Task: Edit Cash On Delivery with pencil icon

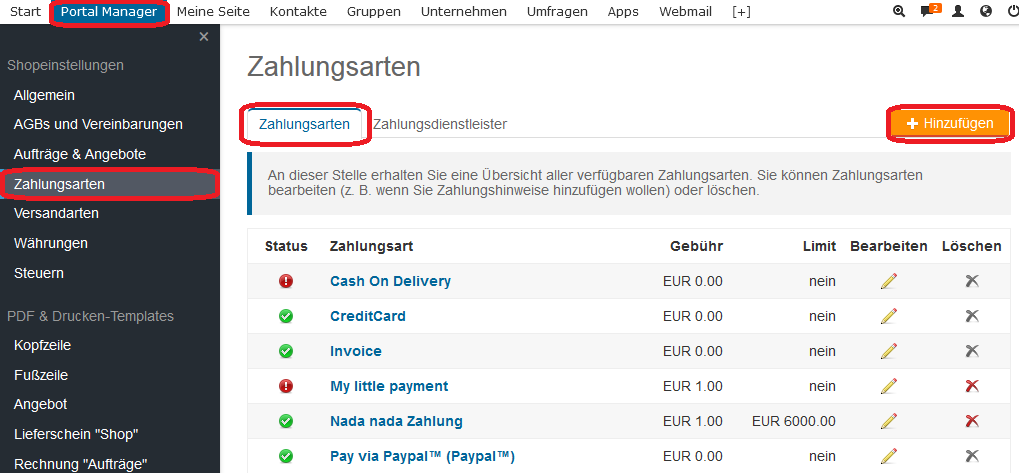Action: coord(888,281)
